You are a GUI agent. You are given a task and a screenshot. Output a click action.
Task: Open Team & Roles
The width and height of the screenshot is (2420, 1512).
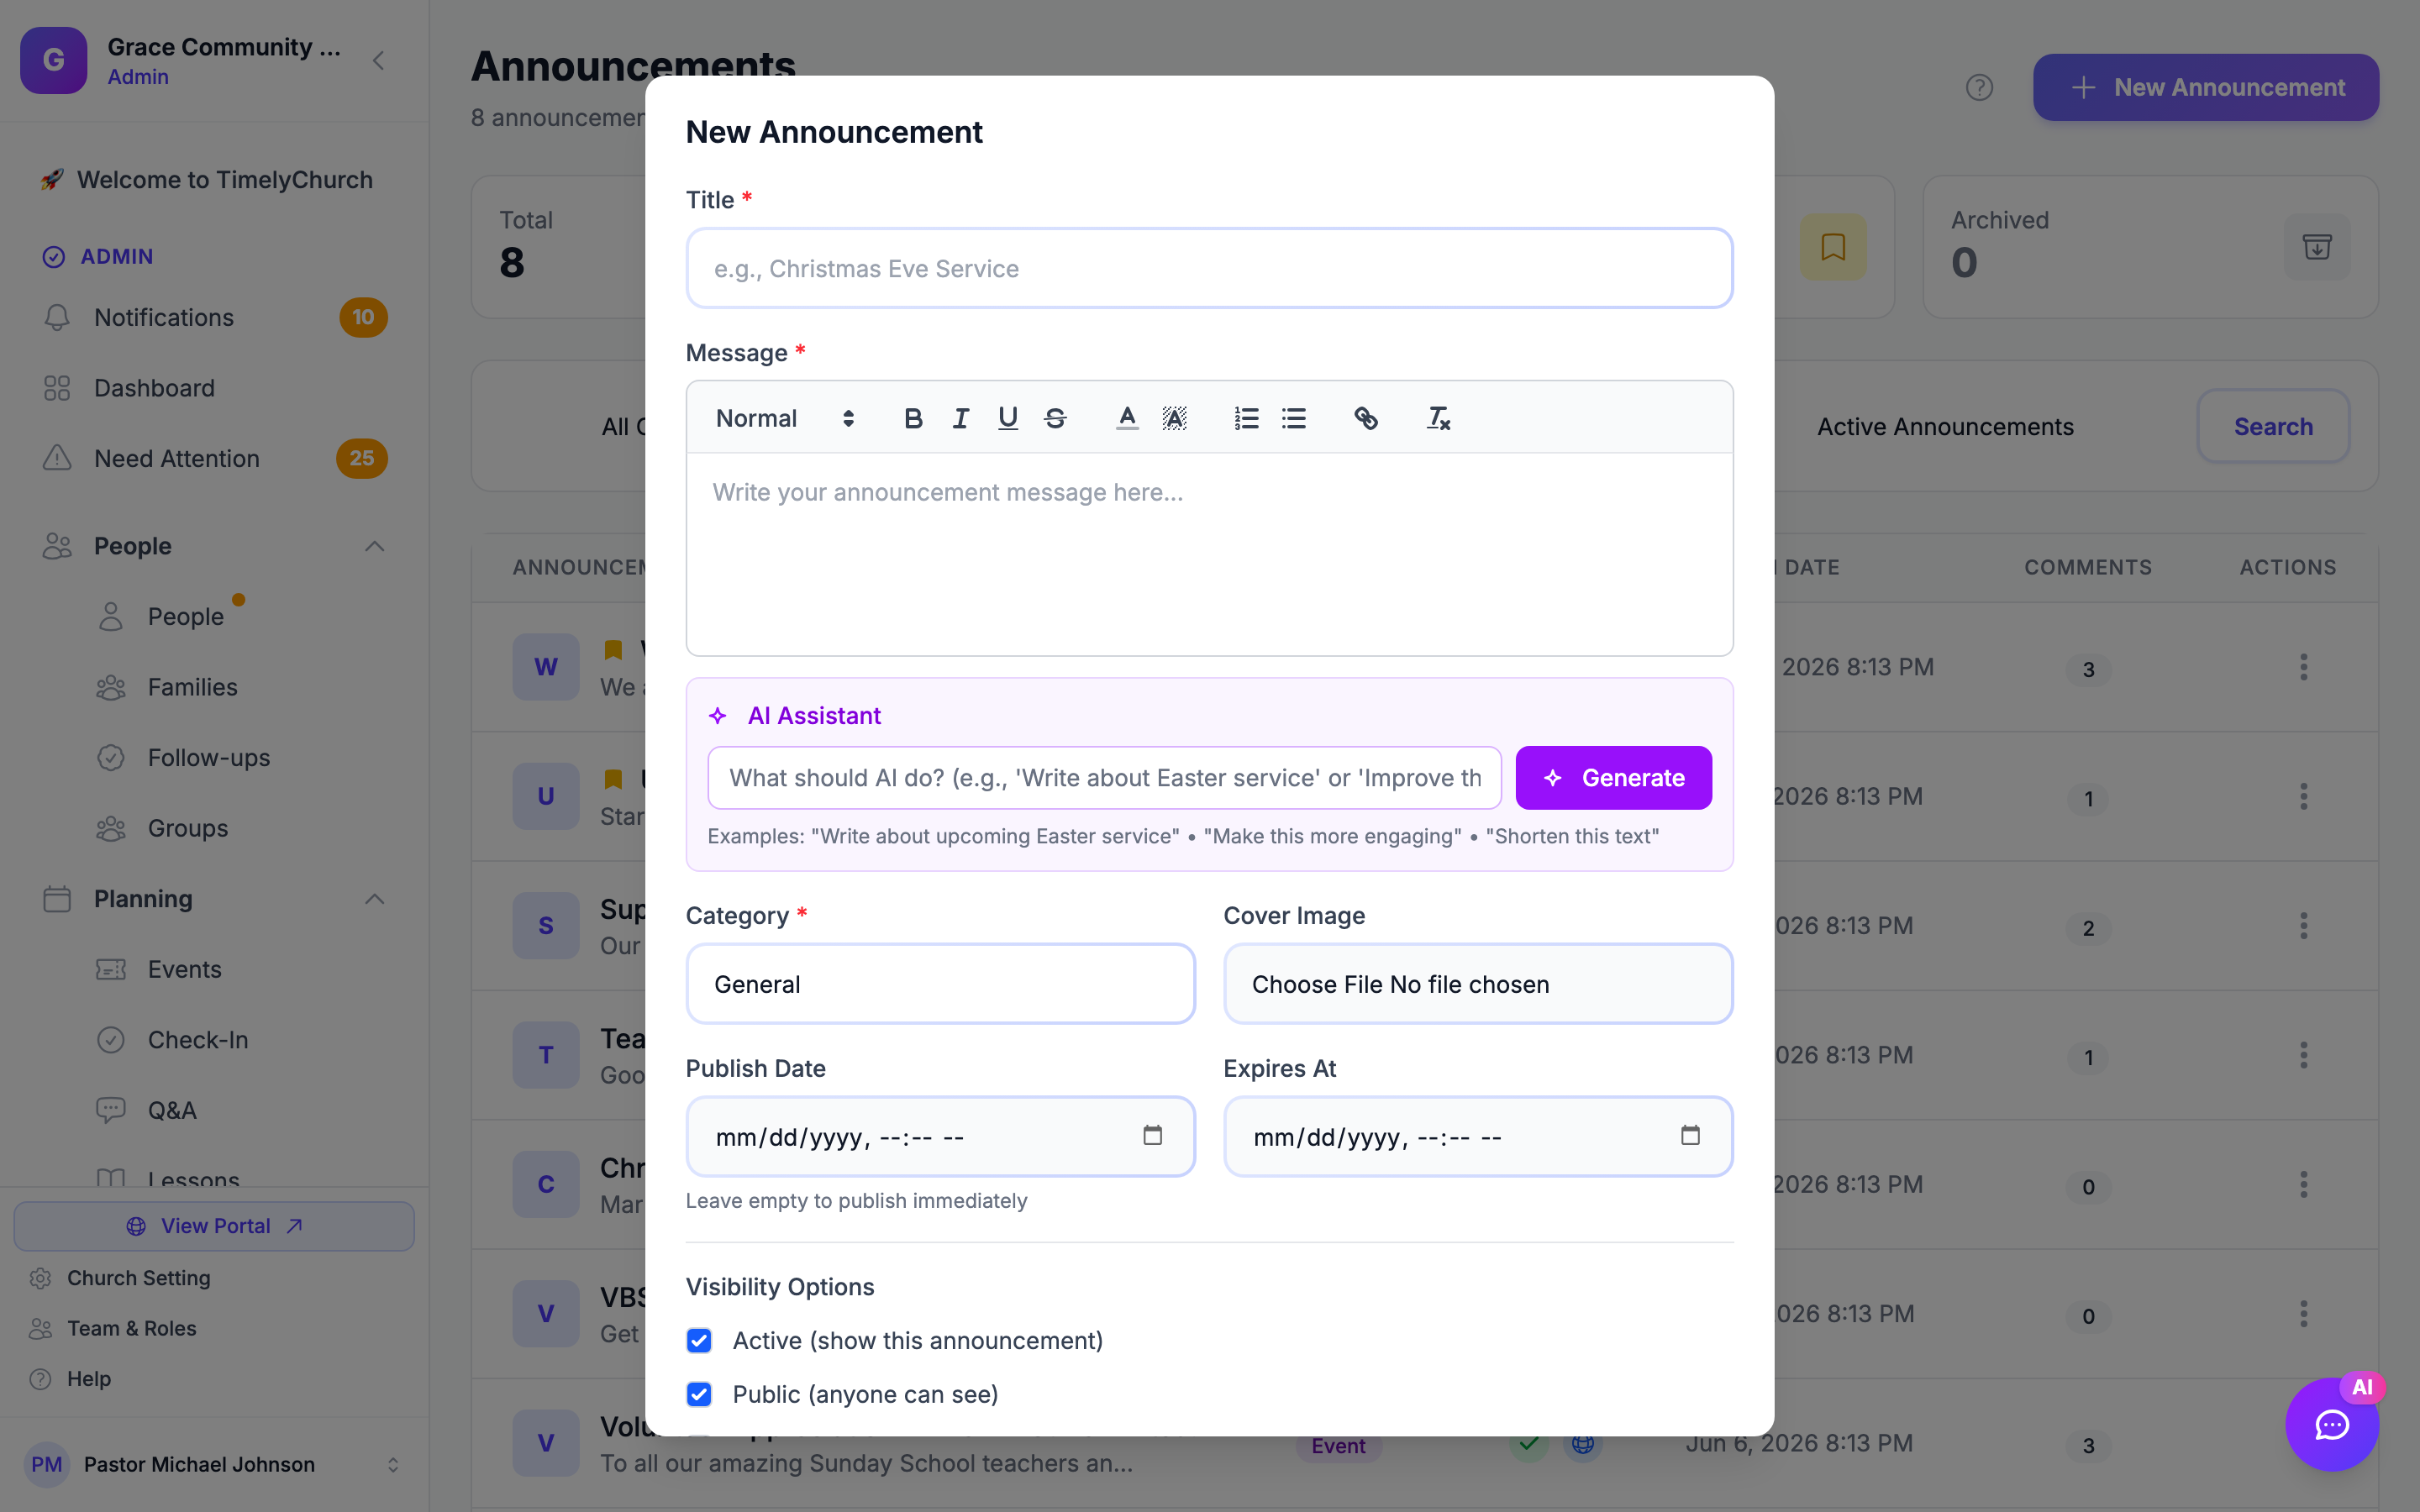(131, 1328)
